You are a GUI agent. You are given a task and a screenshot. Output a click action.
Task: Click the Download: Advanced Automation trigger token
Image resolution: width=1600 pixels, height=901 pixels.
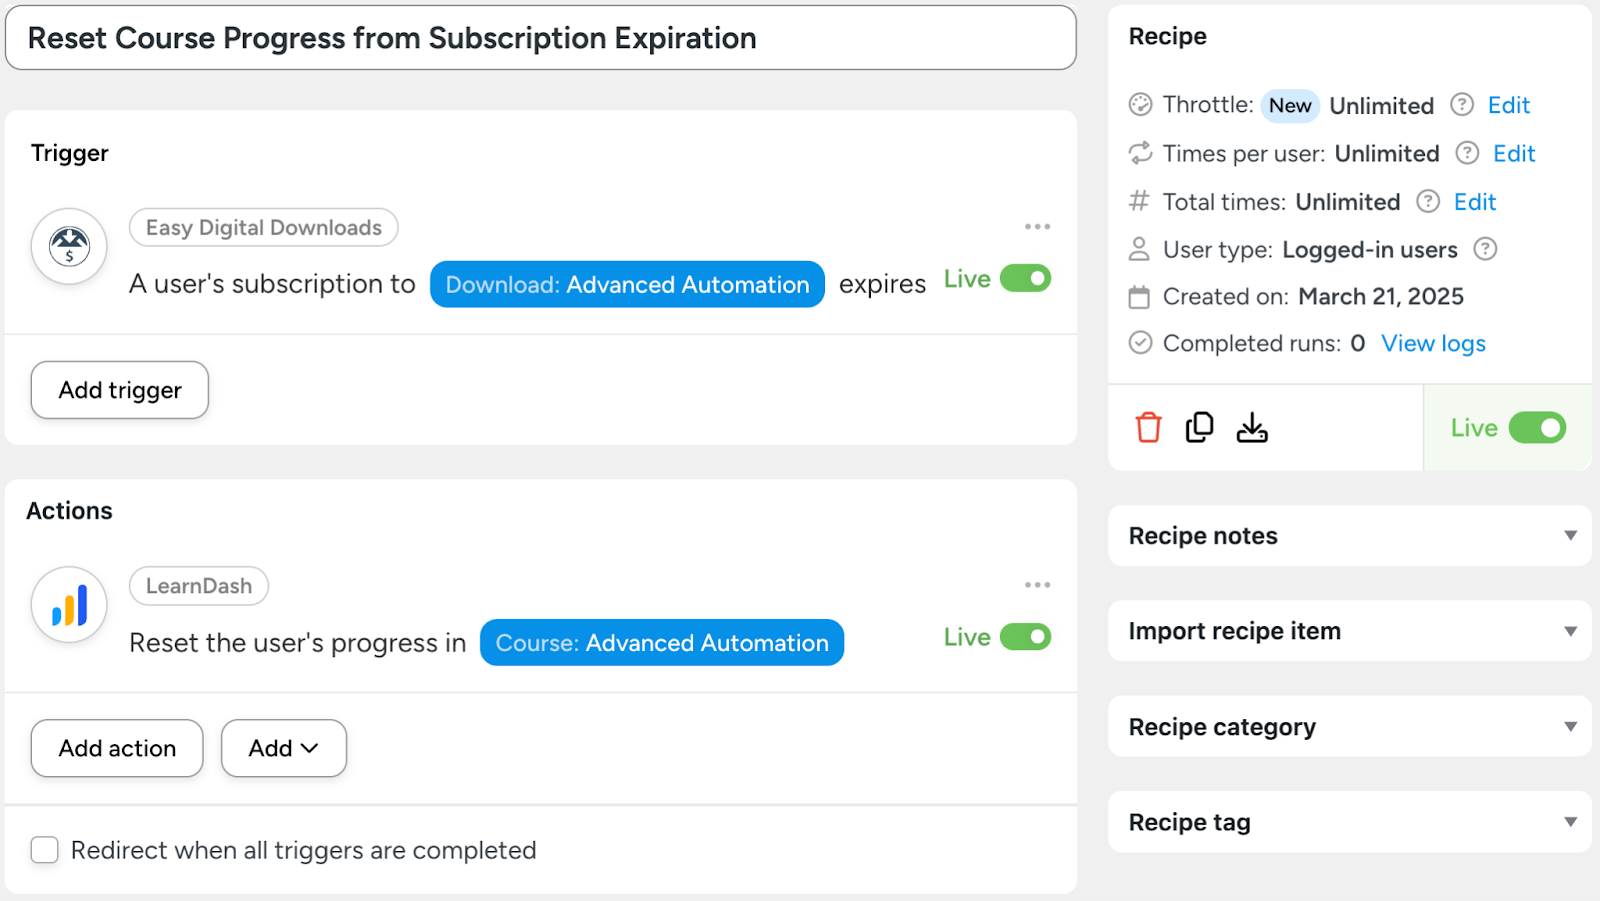(627, 285)
